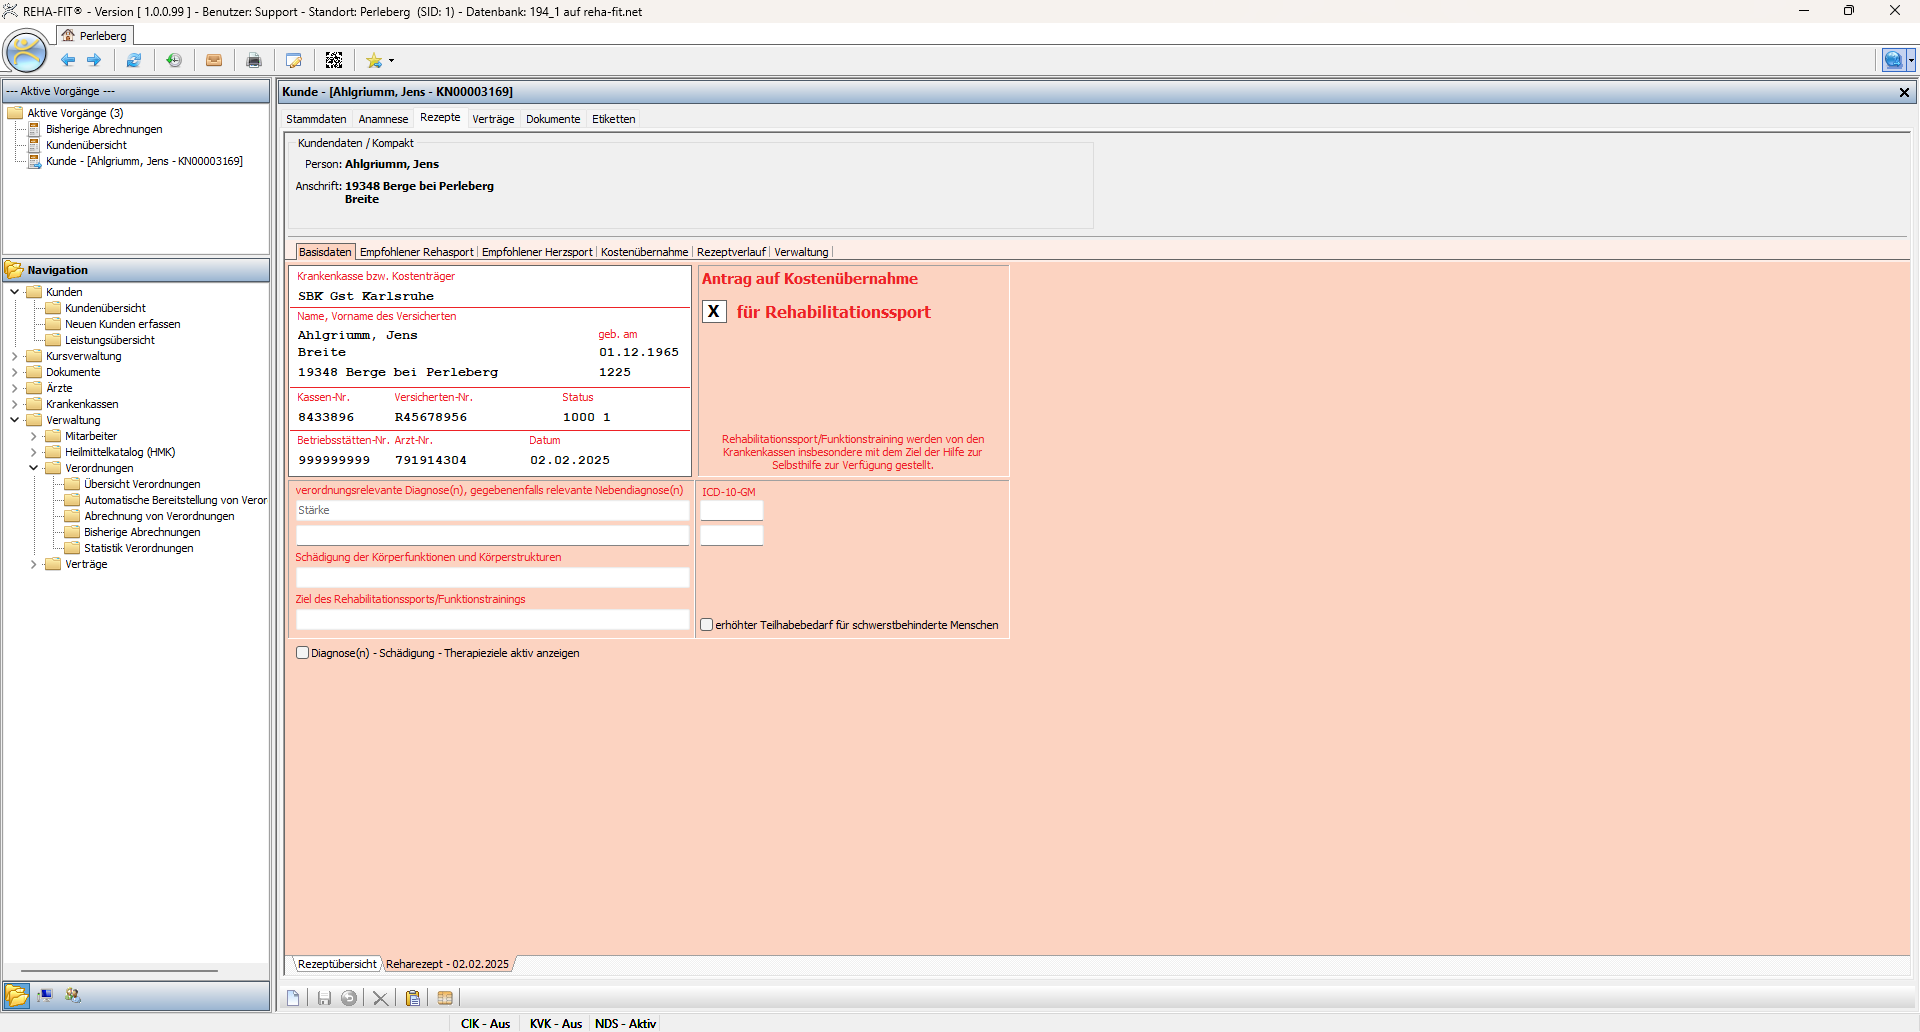Viewport: 1920px width, 1032px height.
Task: Expand the Heilmittelkatalog (HMK) node
Action: (x=34, y=452)
